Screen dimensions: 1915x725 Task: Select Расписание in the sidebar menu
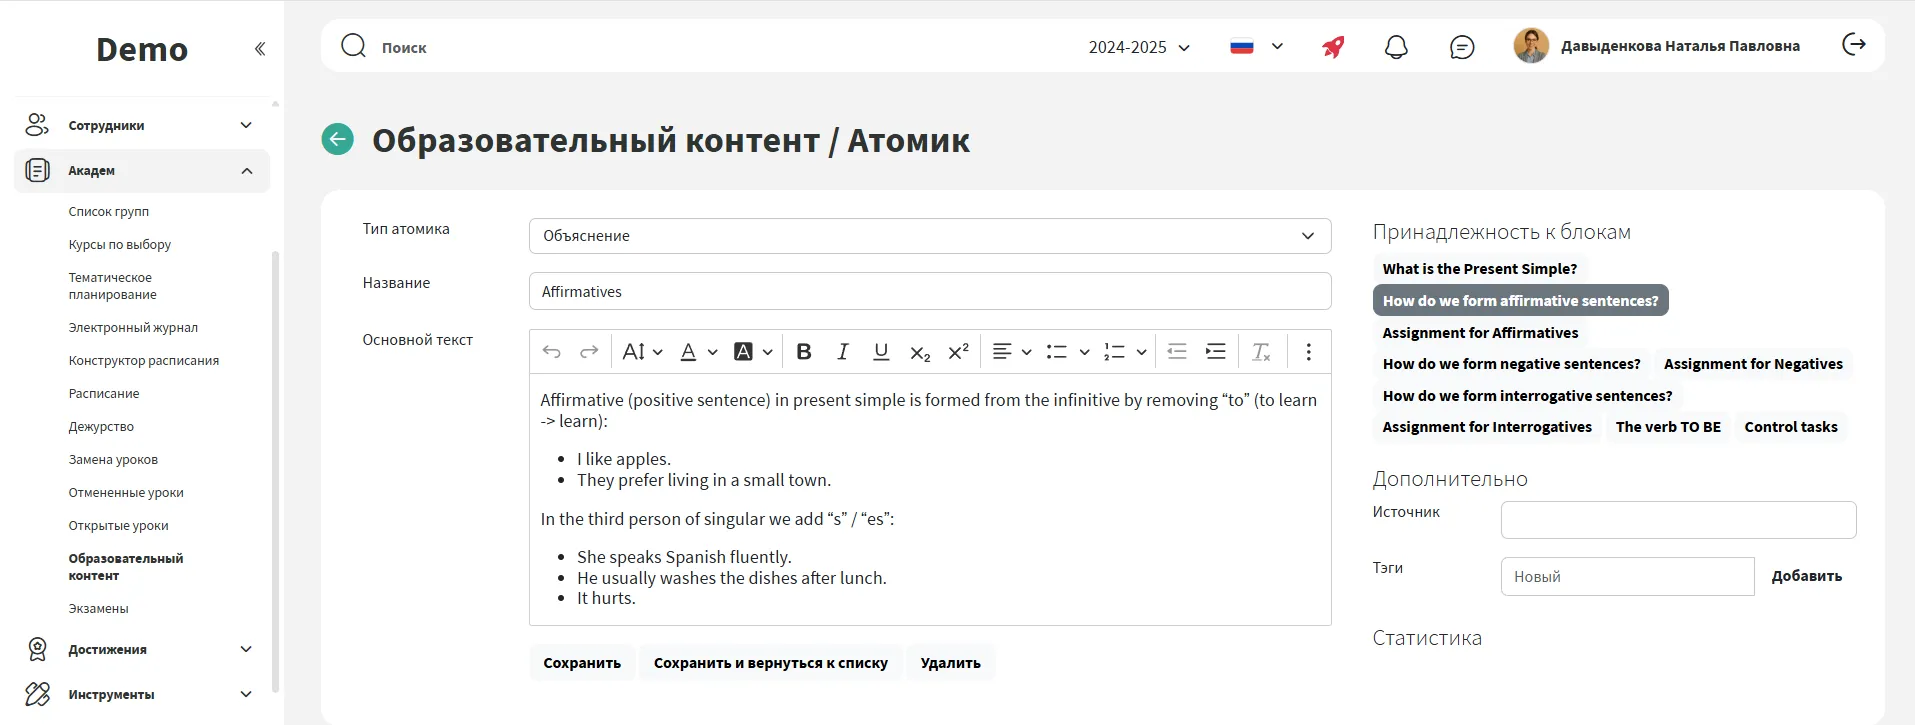[104, 393]
